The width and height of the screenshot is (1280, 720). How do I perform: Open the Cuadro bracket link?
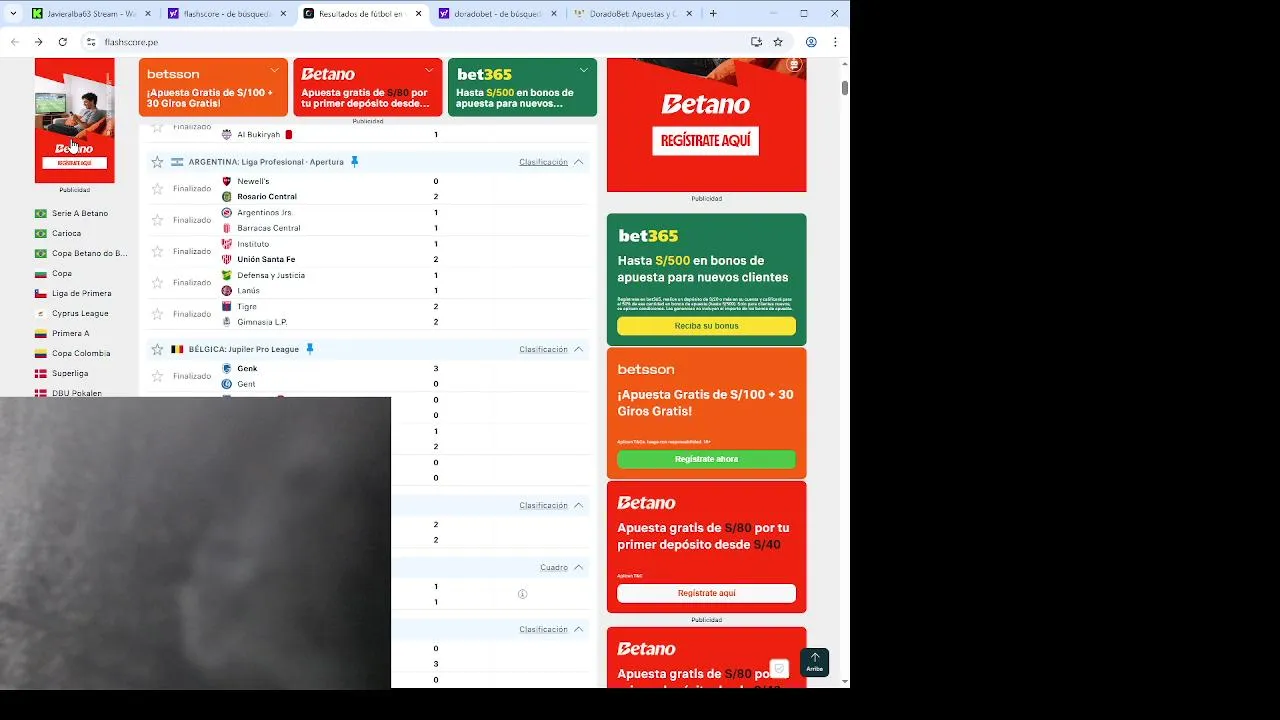pyautogui.click(x=554, y=567)
